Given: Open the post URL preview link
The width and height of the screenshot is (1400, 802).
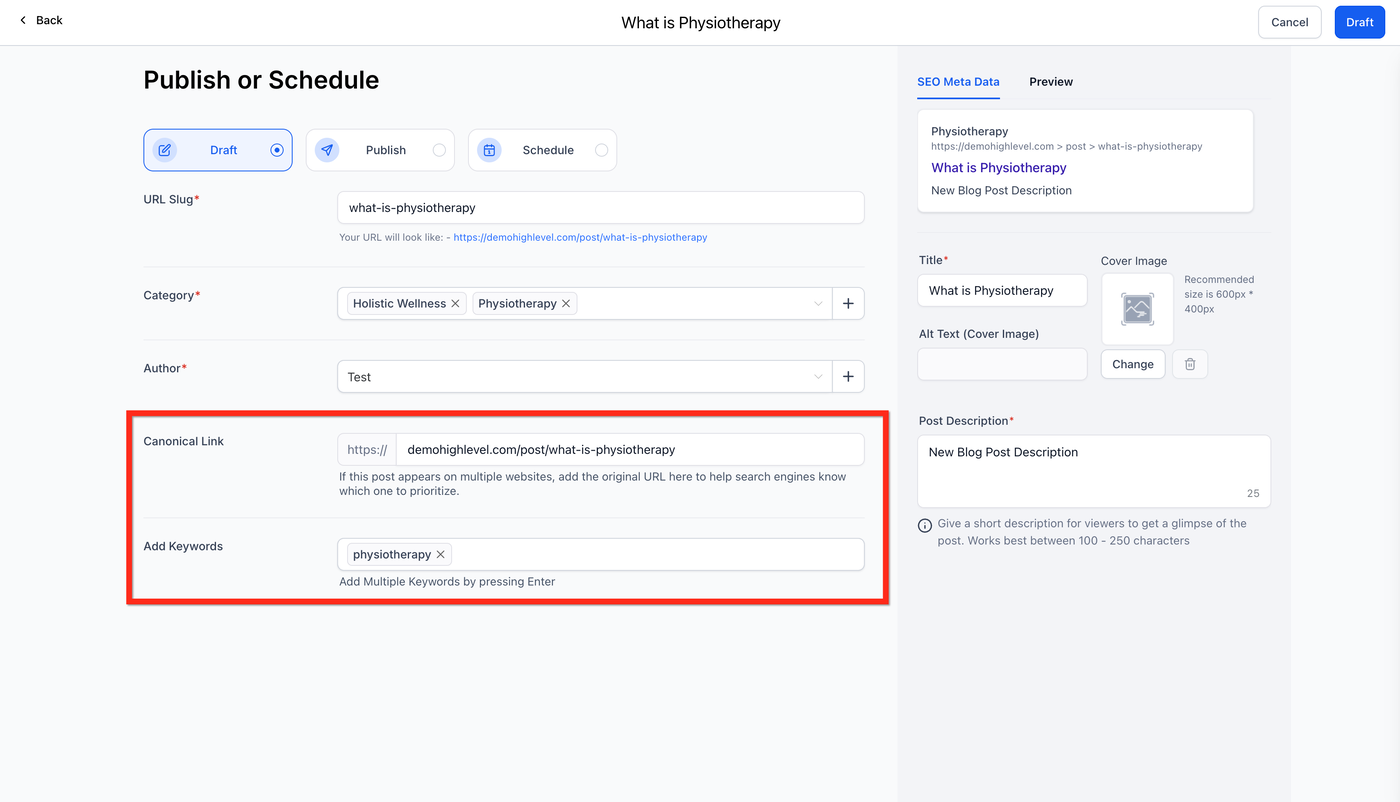Looking at the screenshot, I should pos(580,238).
